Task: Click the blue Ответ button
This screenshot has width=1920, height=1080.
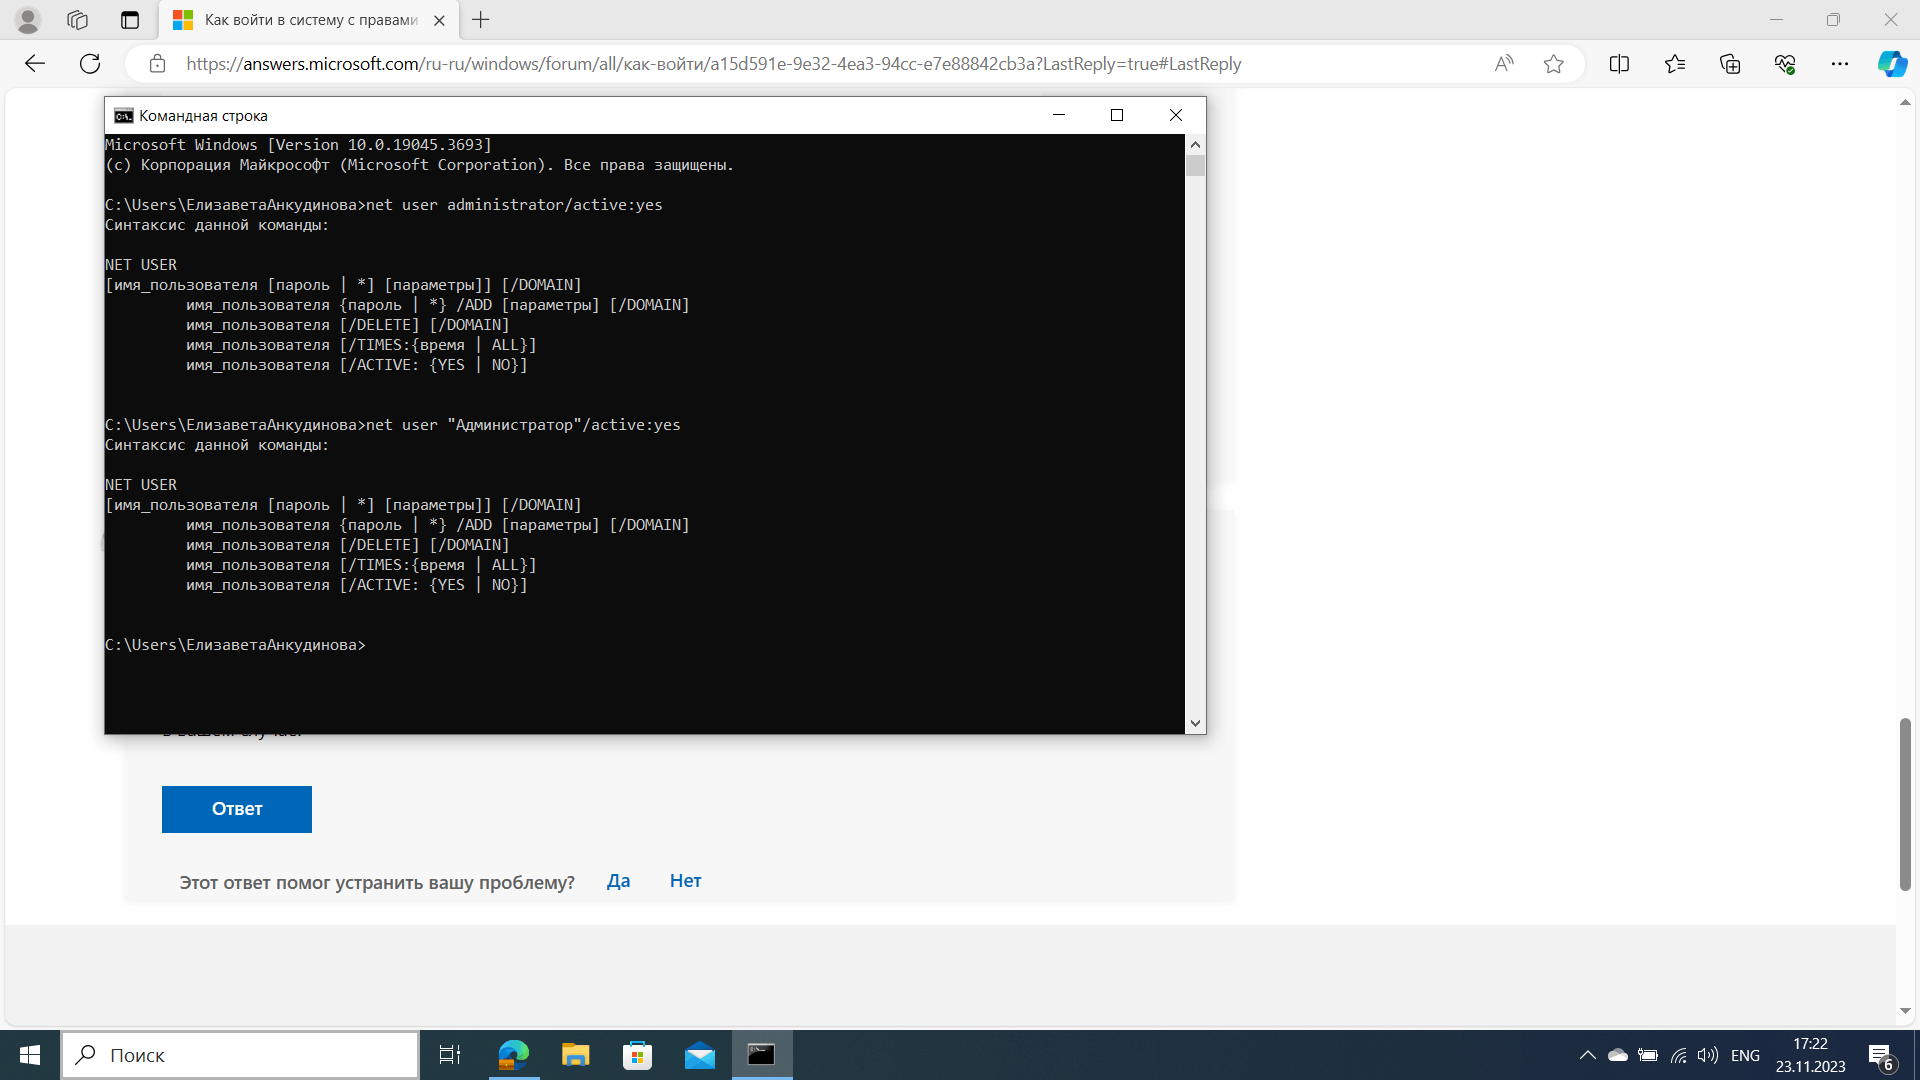Action: 237,809
